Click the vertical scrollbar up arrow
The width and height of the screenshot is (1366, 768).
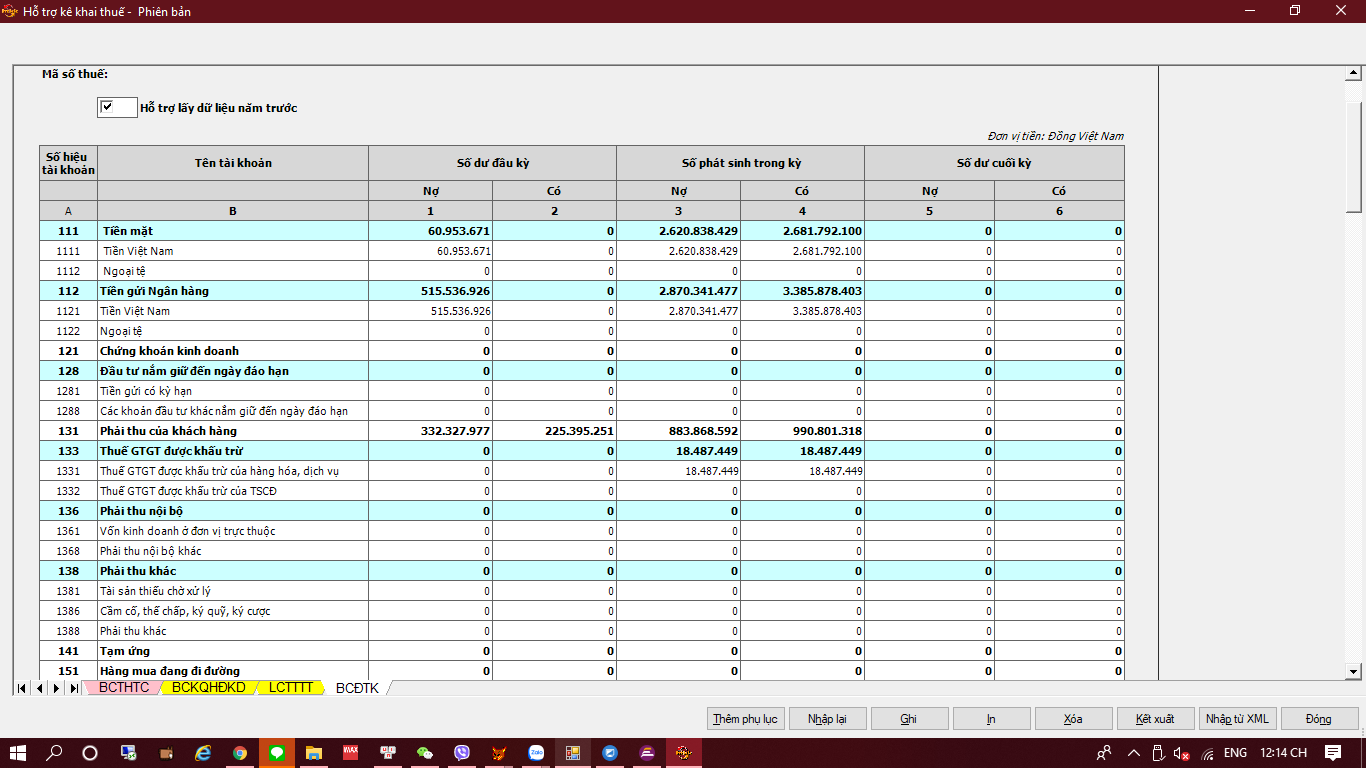[x=1354, y=75]
